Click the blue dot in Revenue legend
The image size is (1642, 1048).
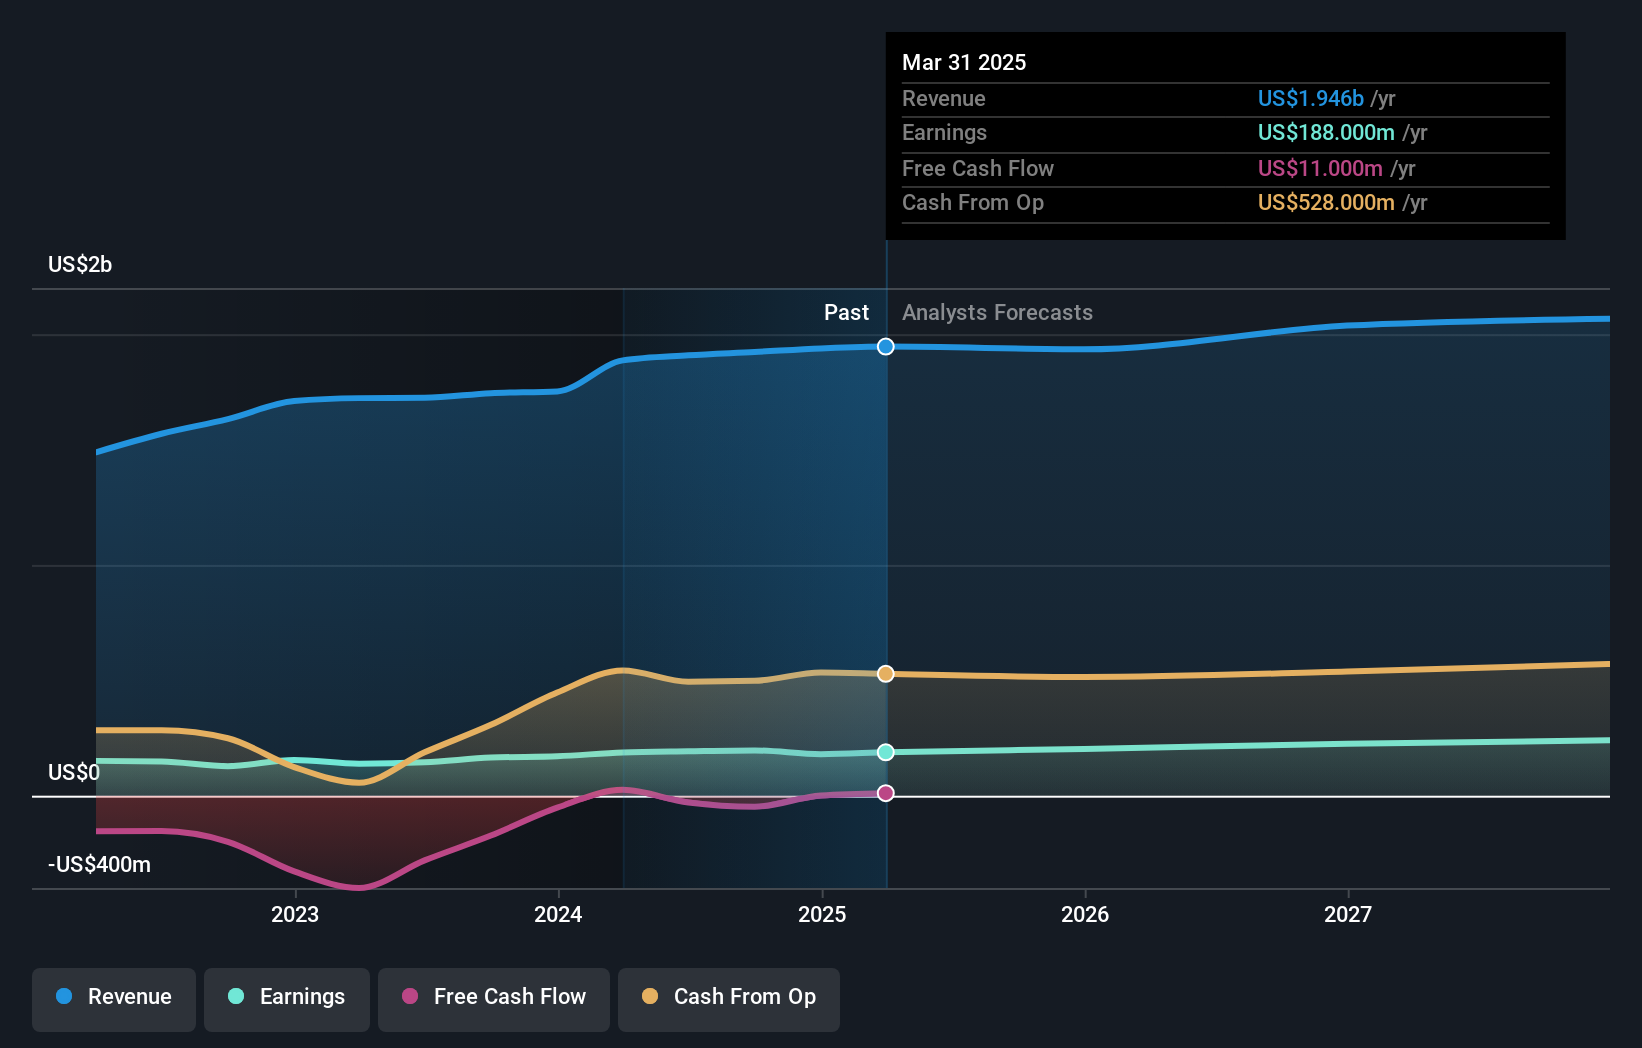click(64, 996)
